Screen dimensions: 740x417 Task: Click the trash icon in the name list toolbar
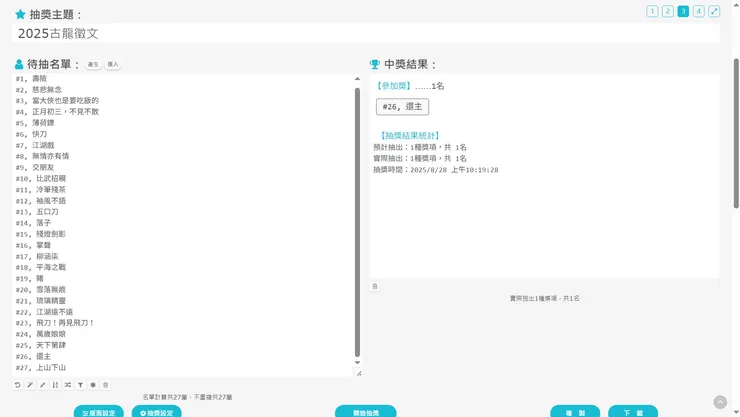(106, 385)
